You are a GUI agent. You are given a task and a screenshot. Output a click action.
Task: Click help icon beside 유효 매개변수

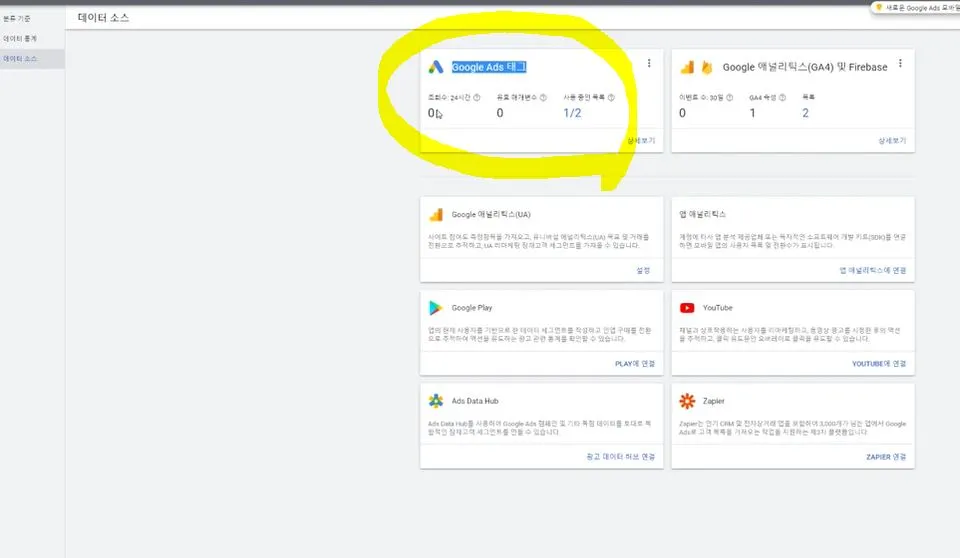pyautogui.click(x=543, y=97)
